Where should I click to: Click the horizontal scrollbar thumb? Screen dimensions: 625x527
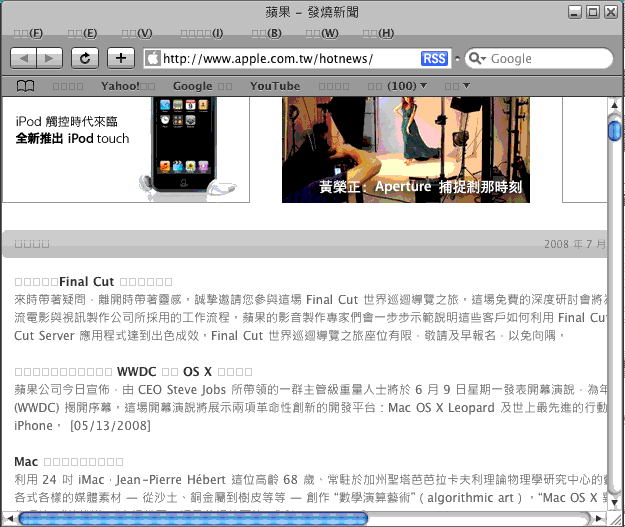point(193,518)
